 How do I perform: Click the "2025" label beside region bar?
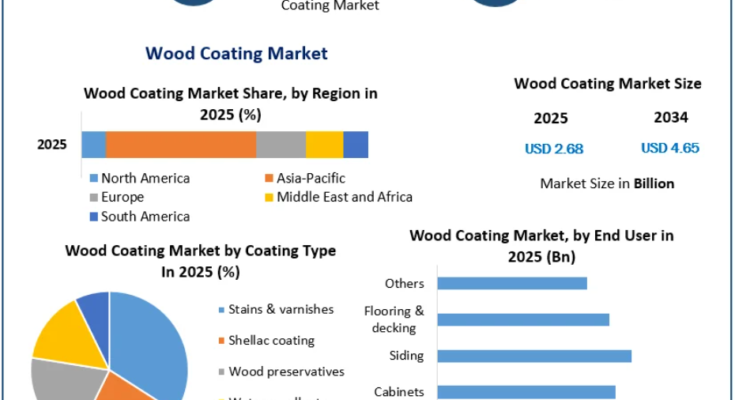coord(52,144)
